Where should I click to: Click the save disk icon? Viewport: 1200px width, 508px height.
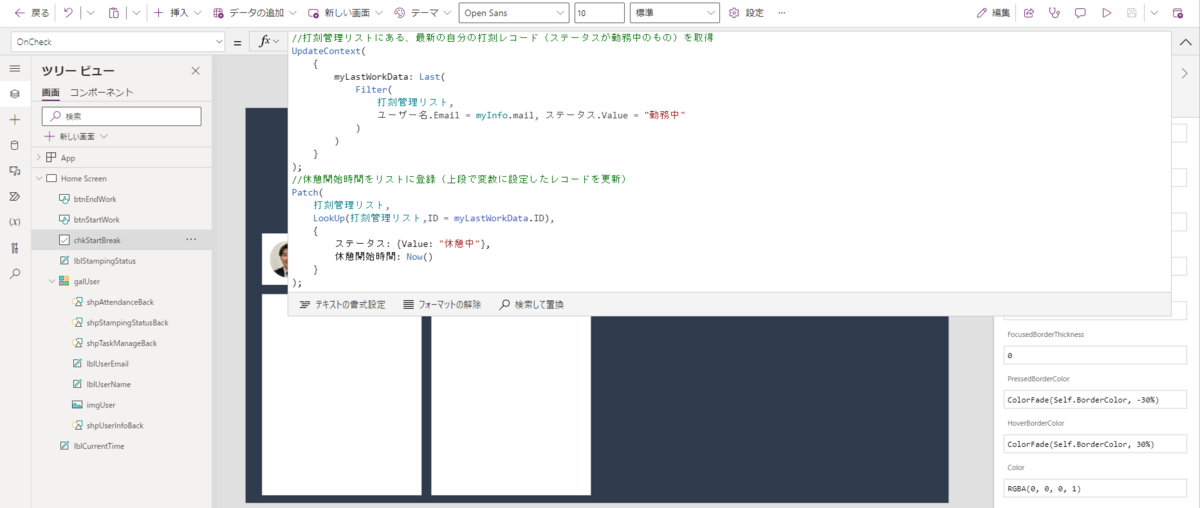pyautogui.click(x=1131, y=13)
